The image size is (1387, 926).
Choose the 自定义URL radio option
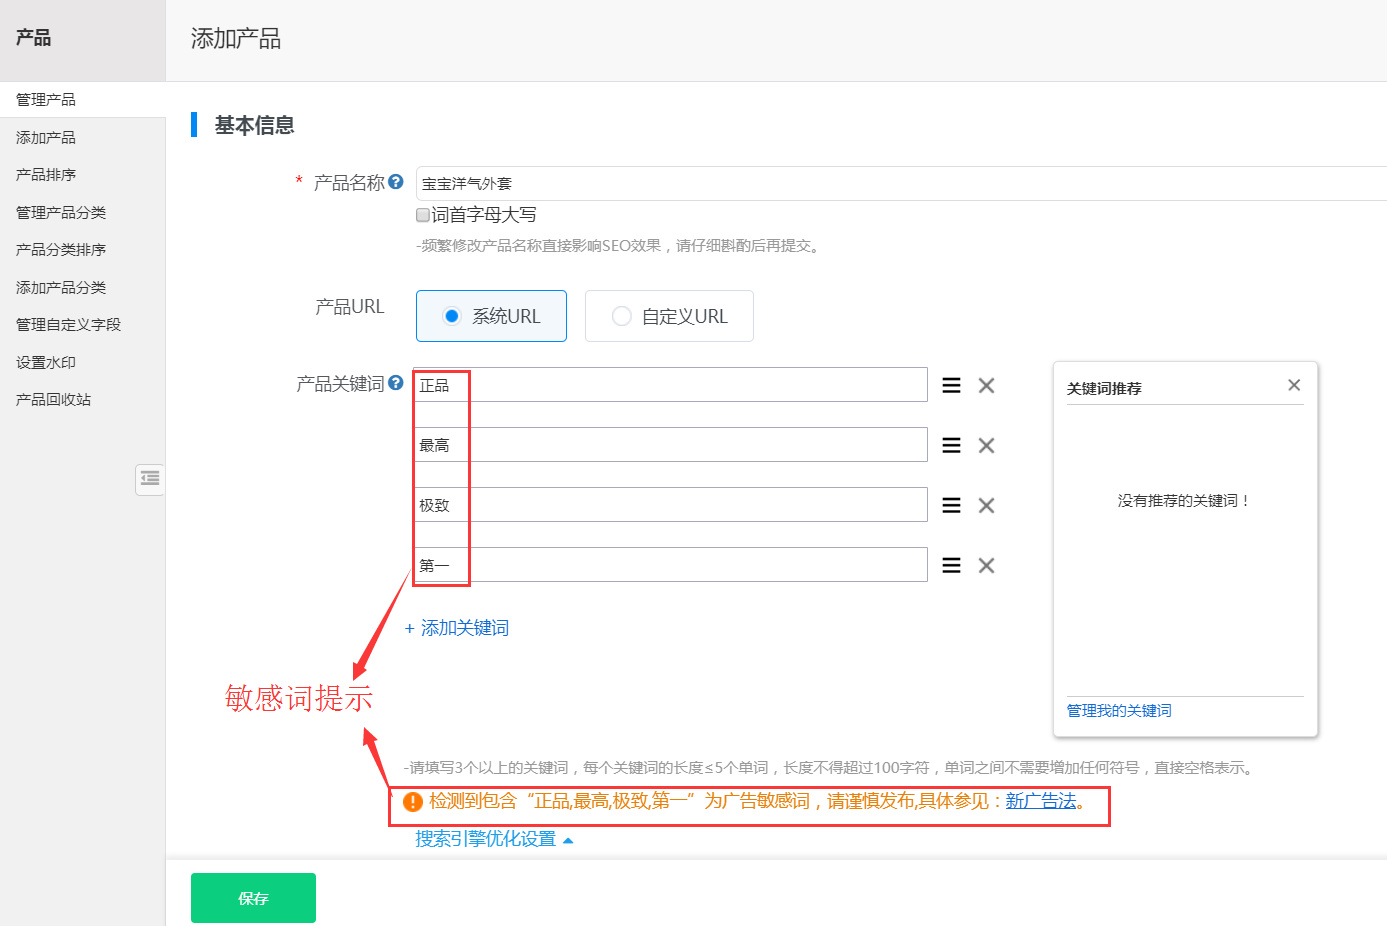(621, 316)
